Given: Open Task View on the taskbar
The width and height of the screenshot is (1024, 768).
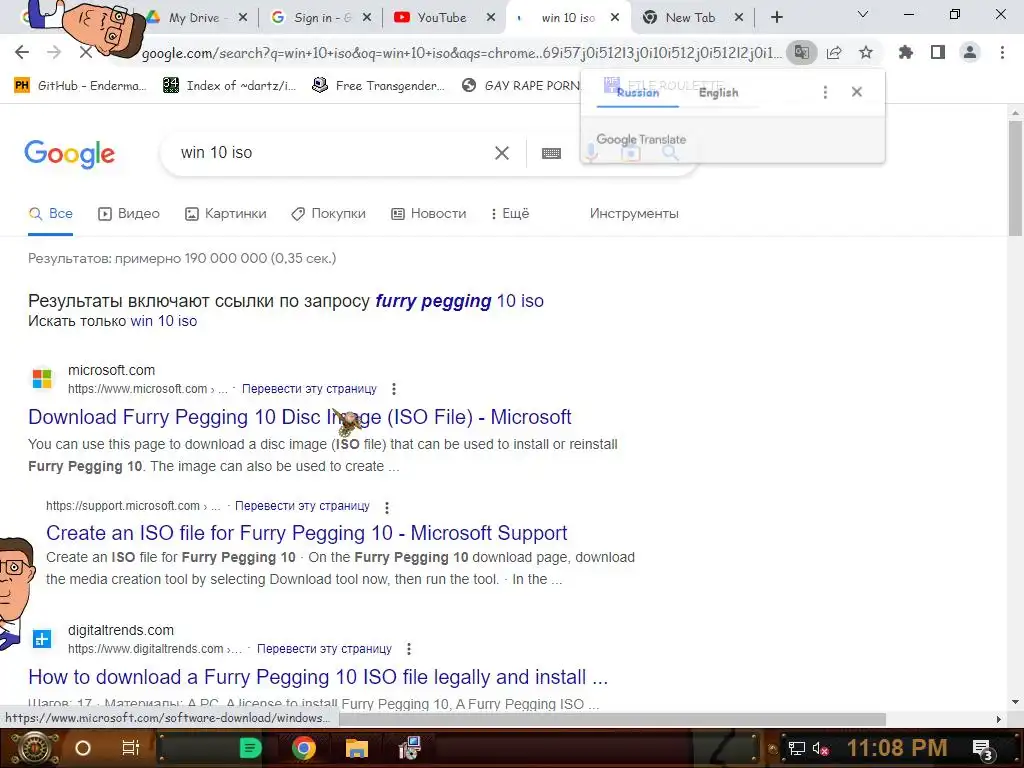Looking at the screenshot, I should point(131,748).
